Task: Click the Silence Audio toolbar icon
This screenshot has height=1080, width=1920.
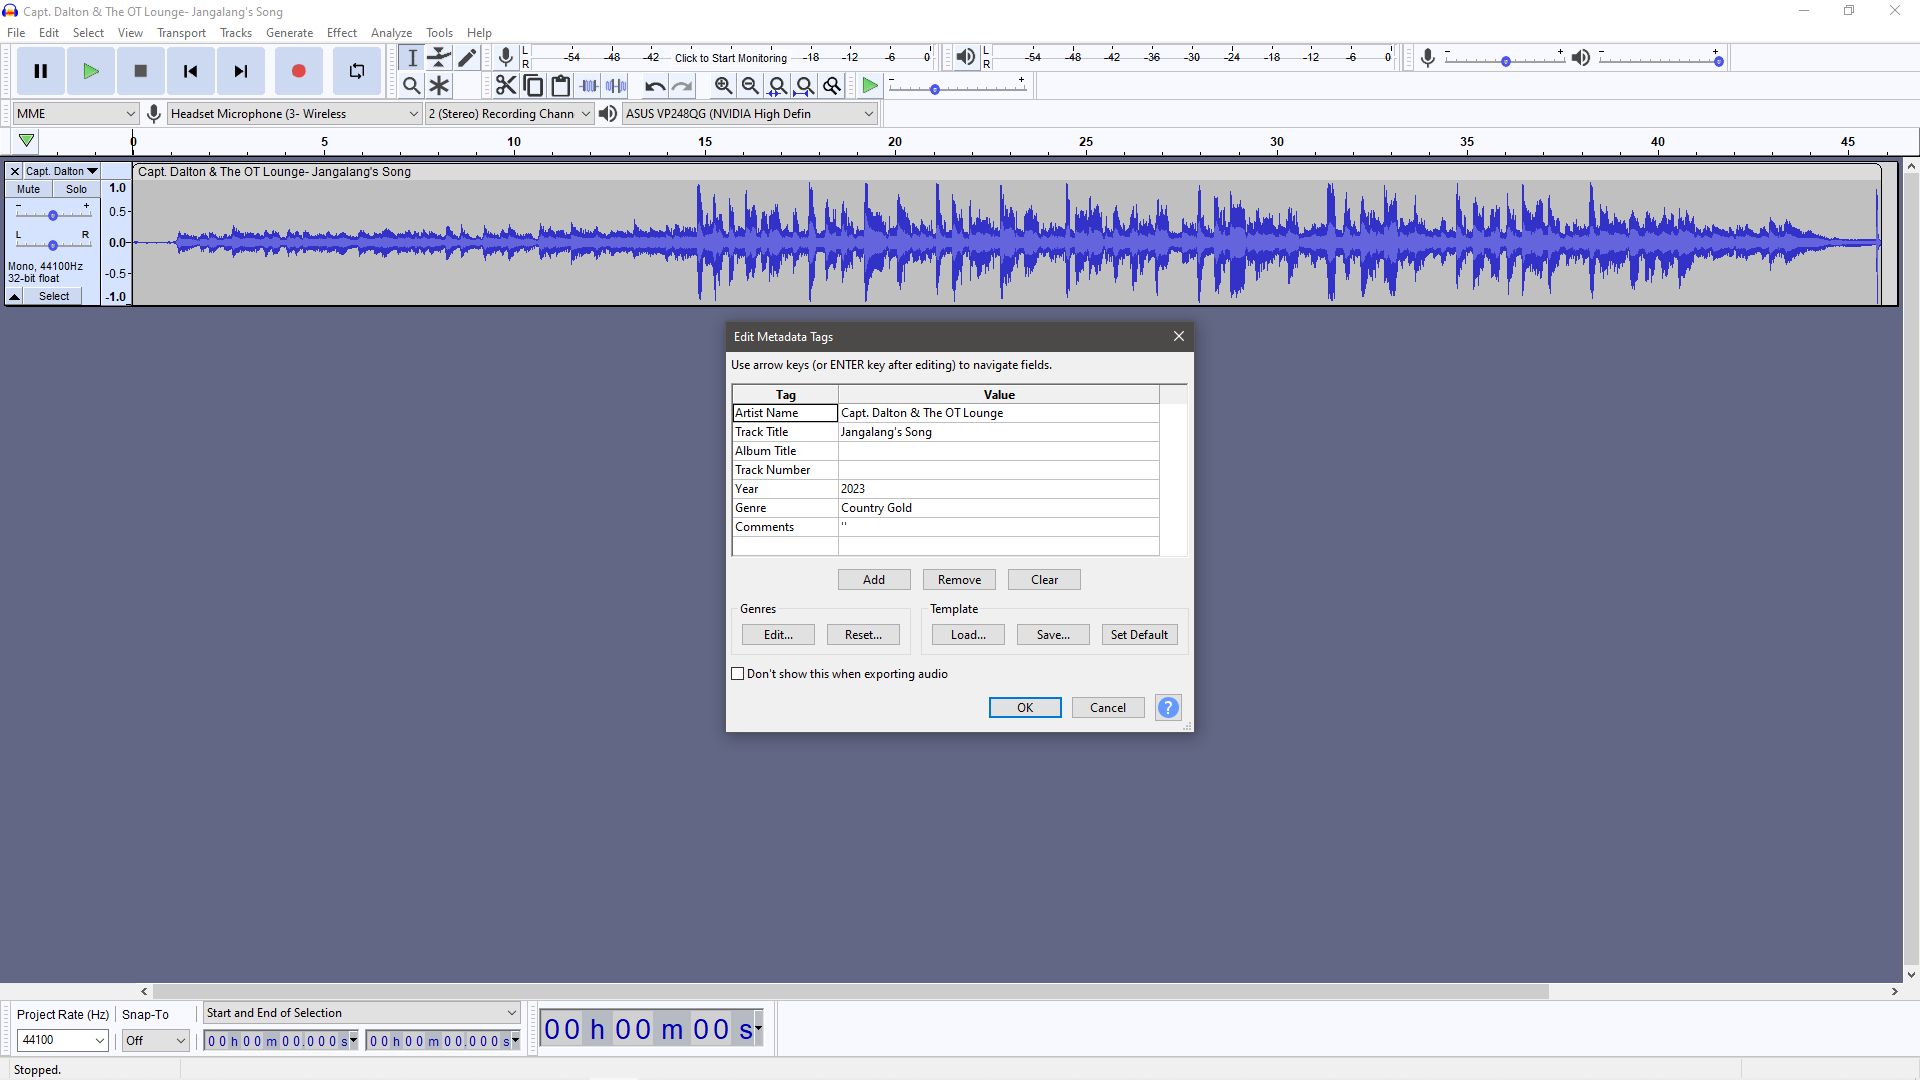Action: [x=616, y=86]
